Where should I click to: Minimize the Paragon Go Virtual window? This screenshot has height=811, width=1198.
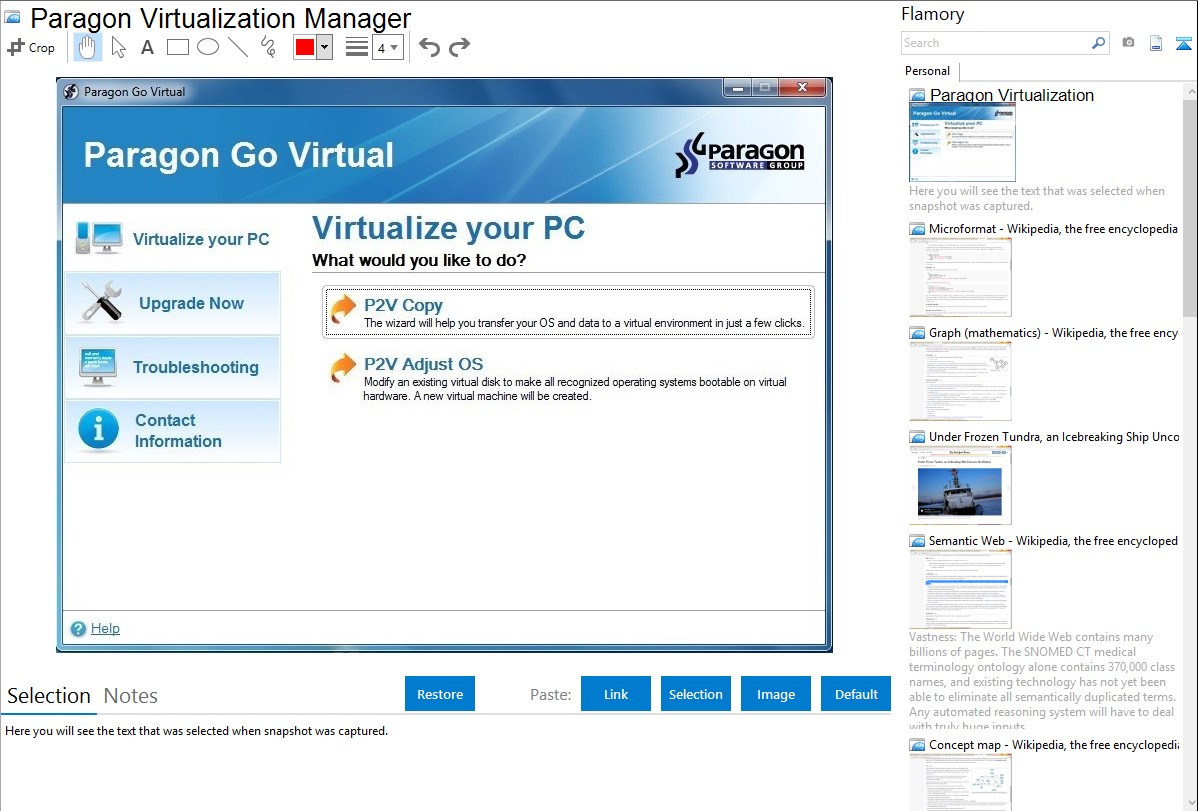point(737,88)
